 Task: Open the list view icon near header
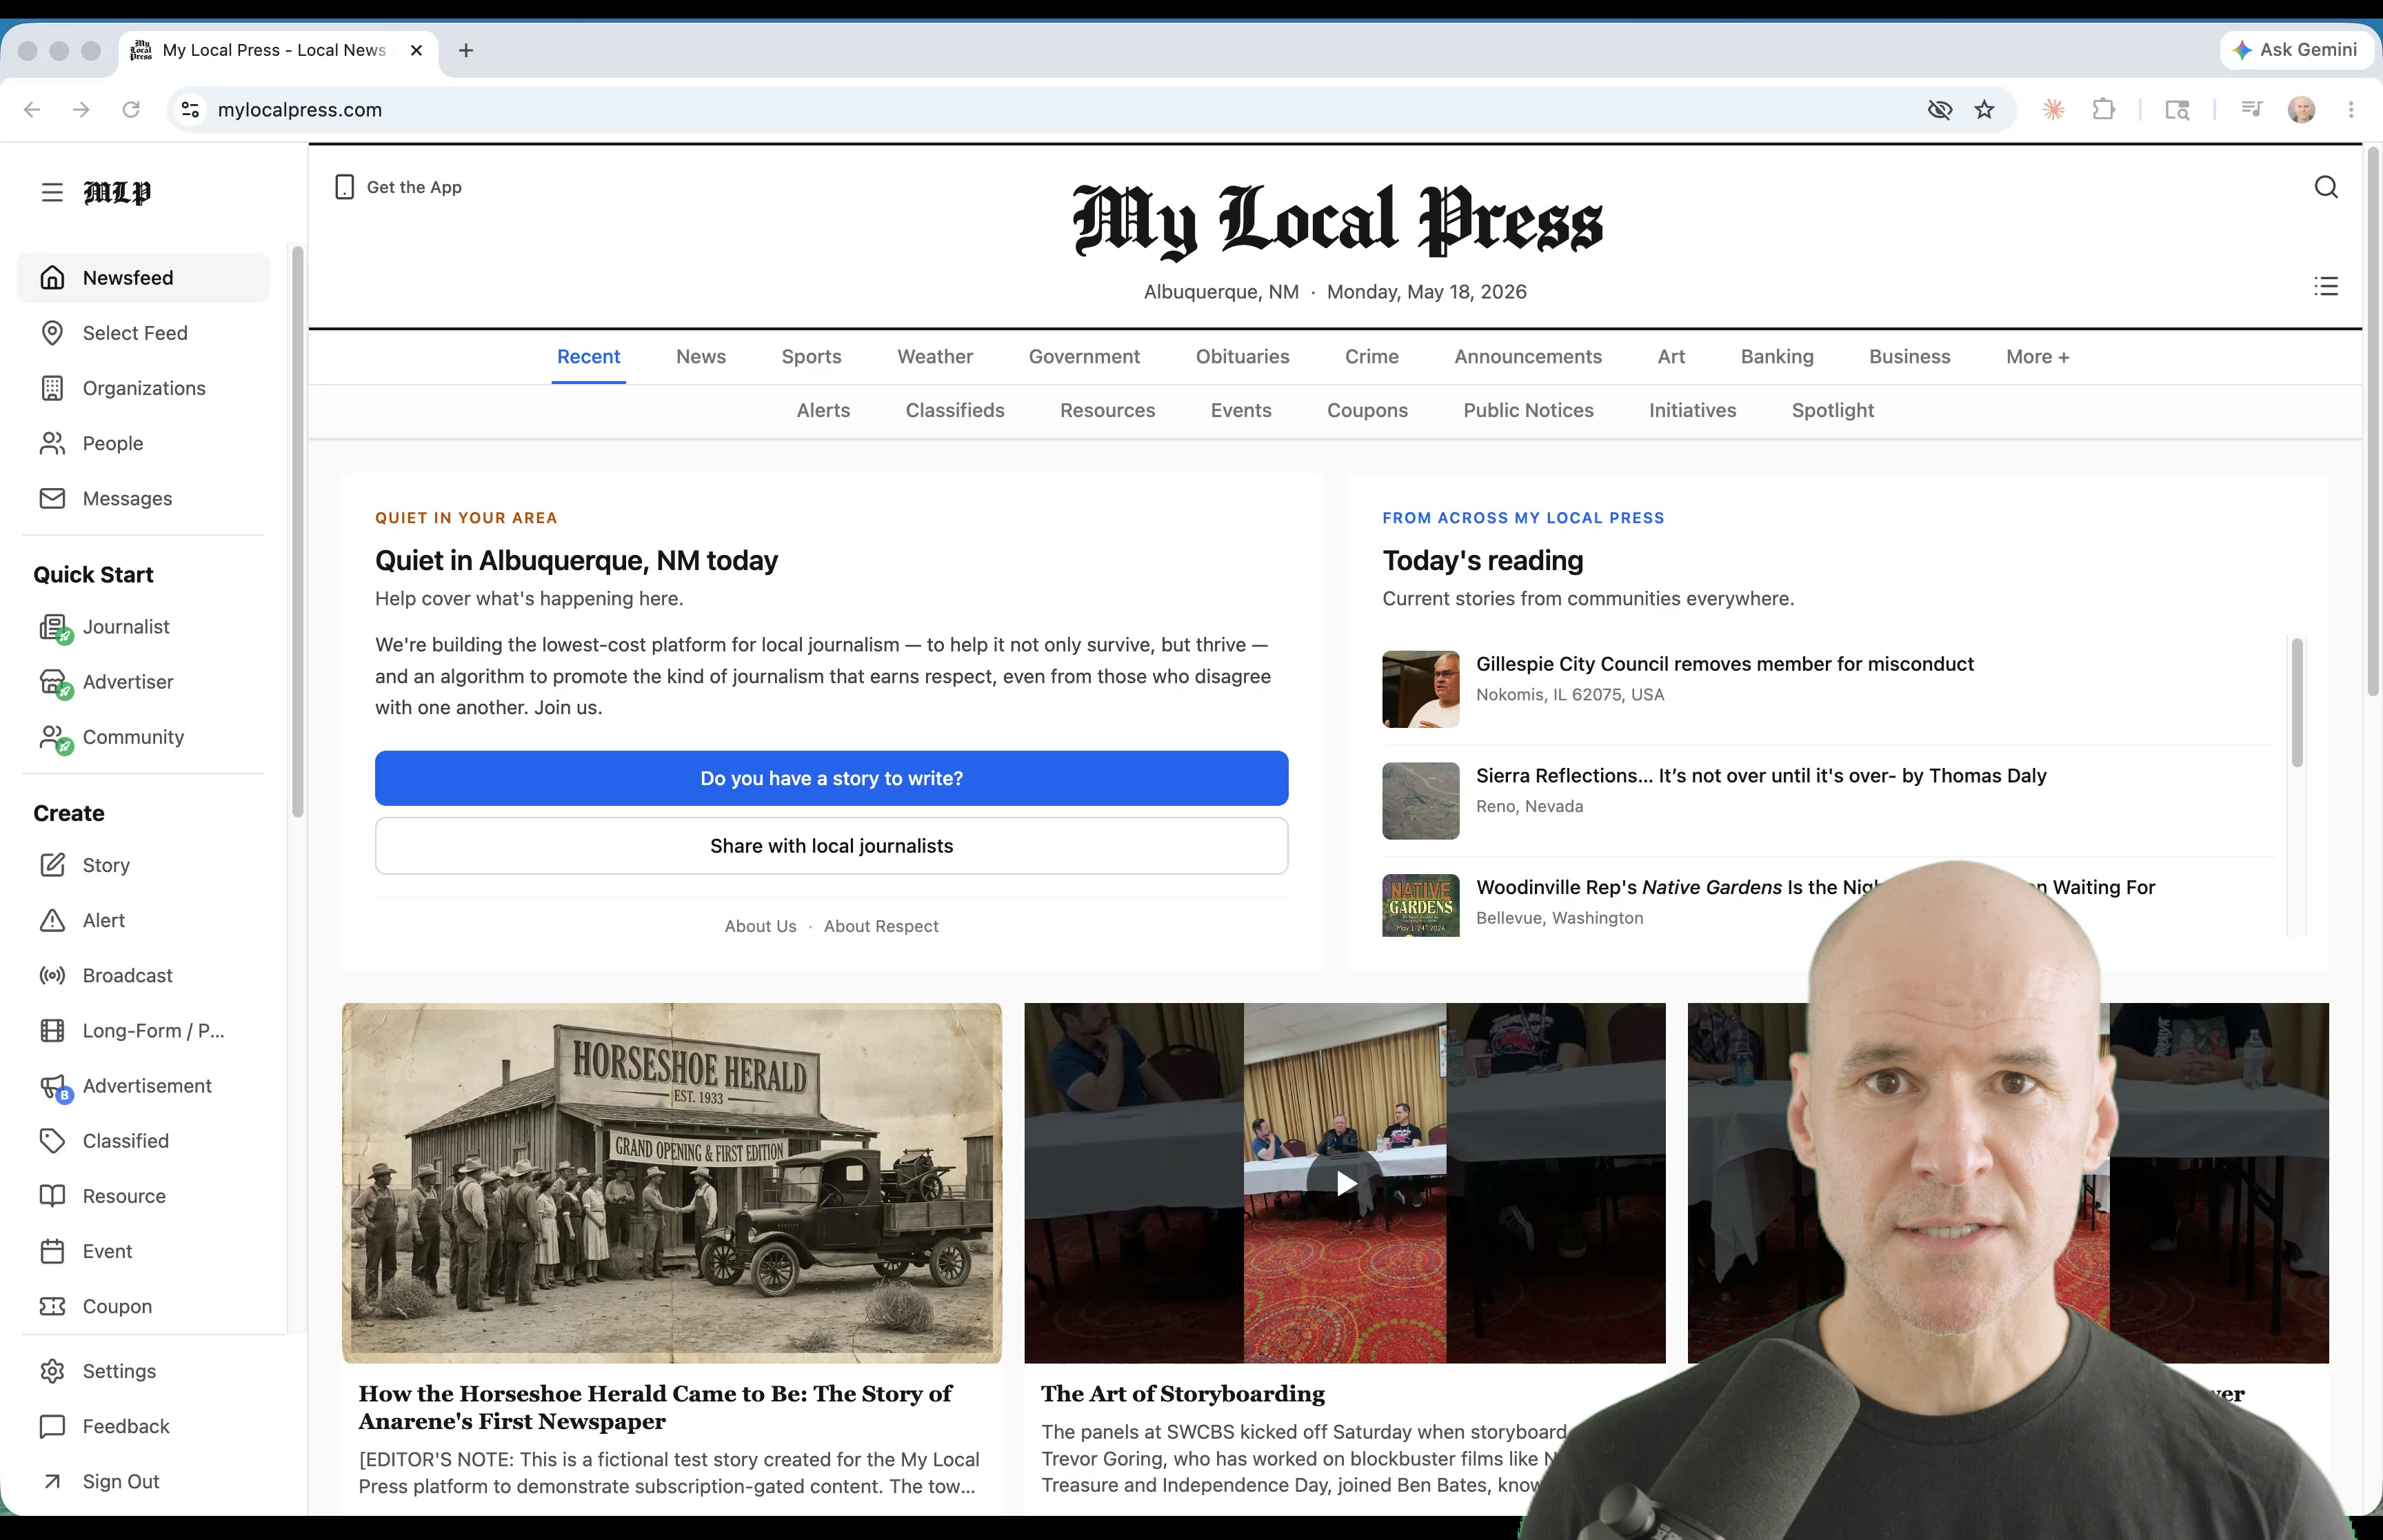[2326, 287]
